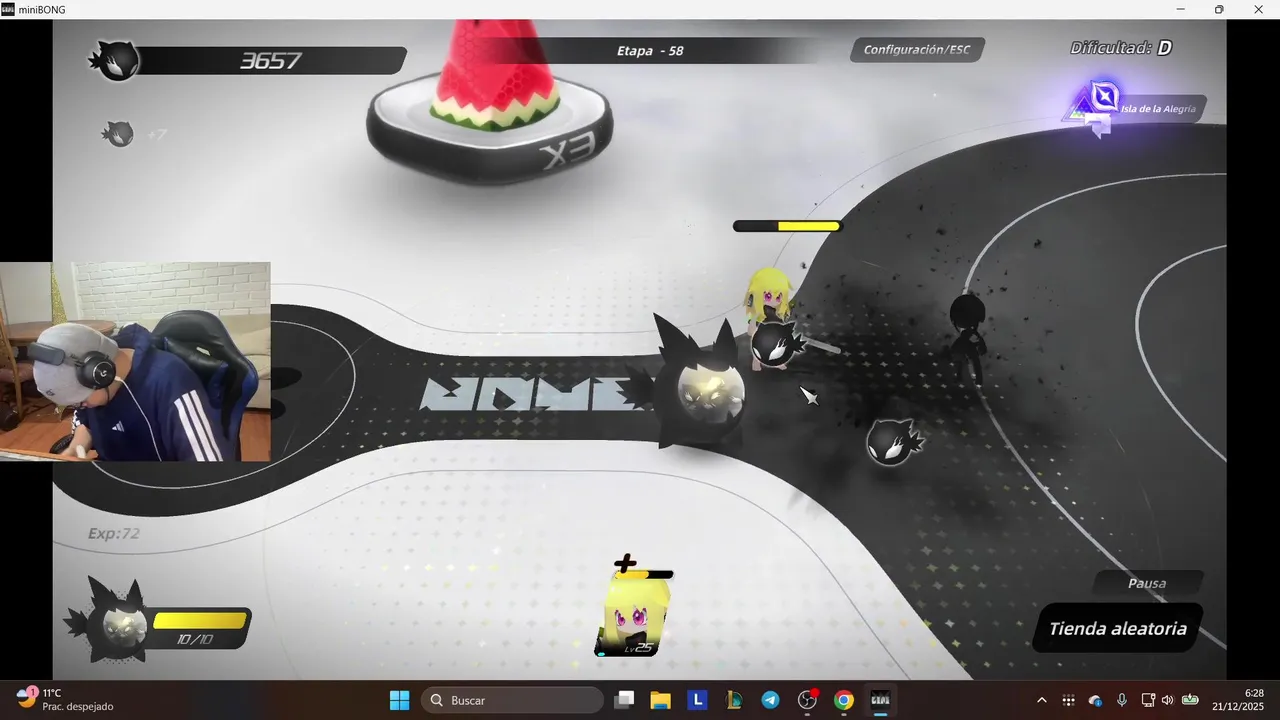Click the miniBONG title bar app icon
Screen dimensions: 1280x720
coord(8,9)
